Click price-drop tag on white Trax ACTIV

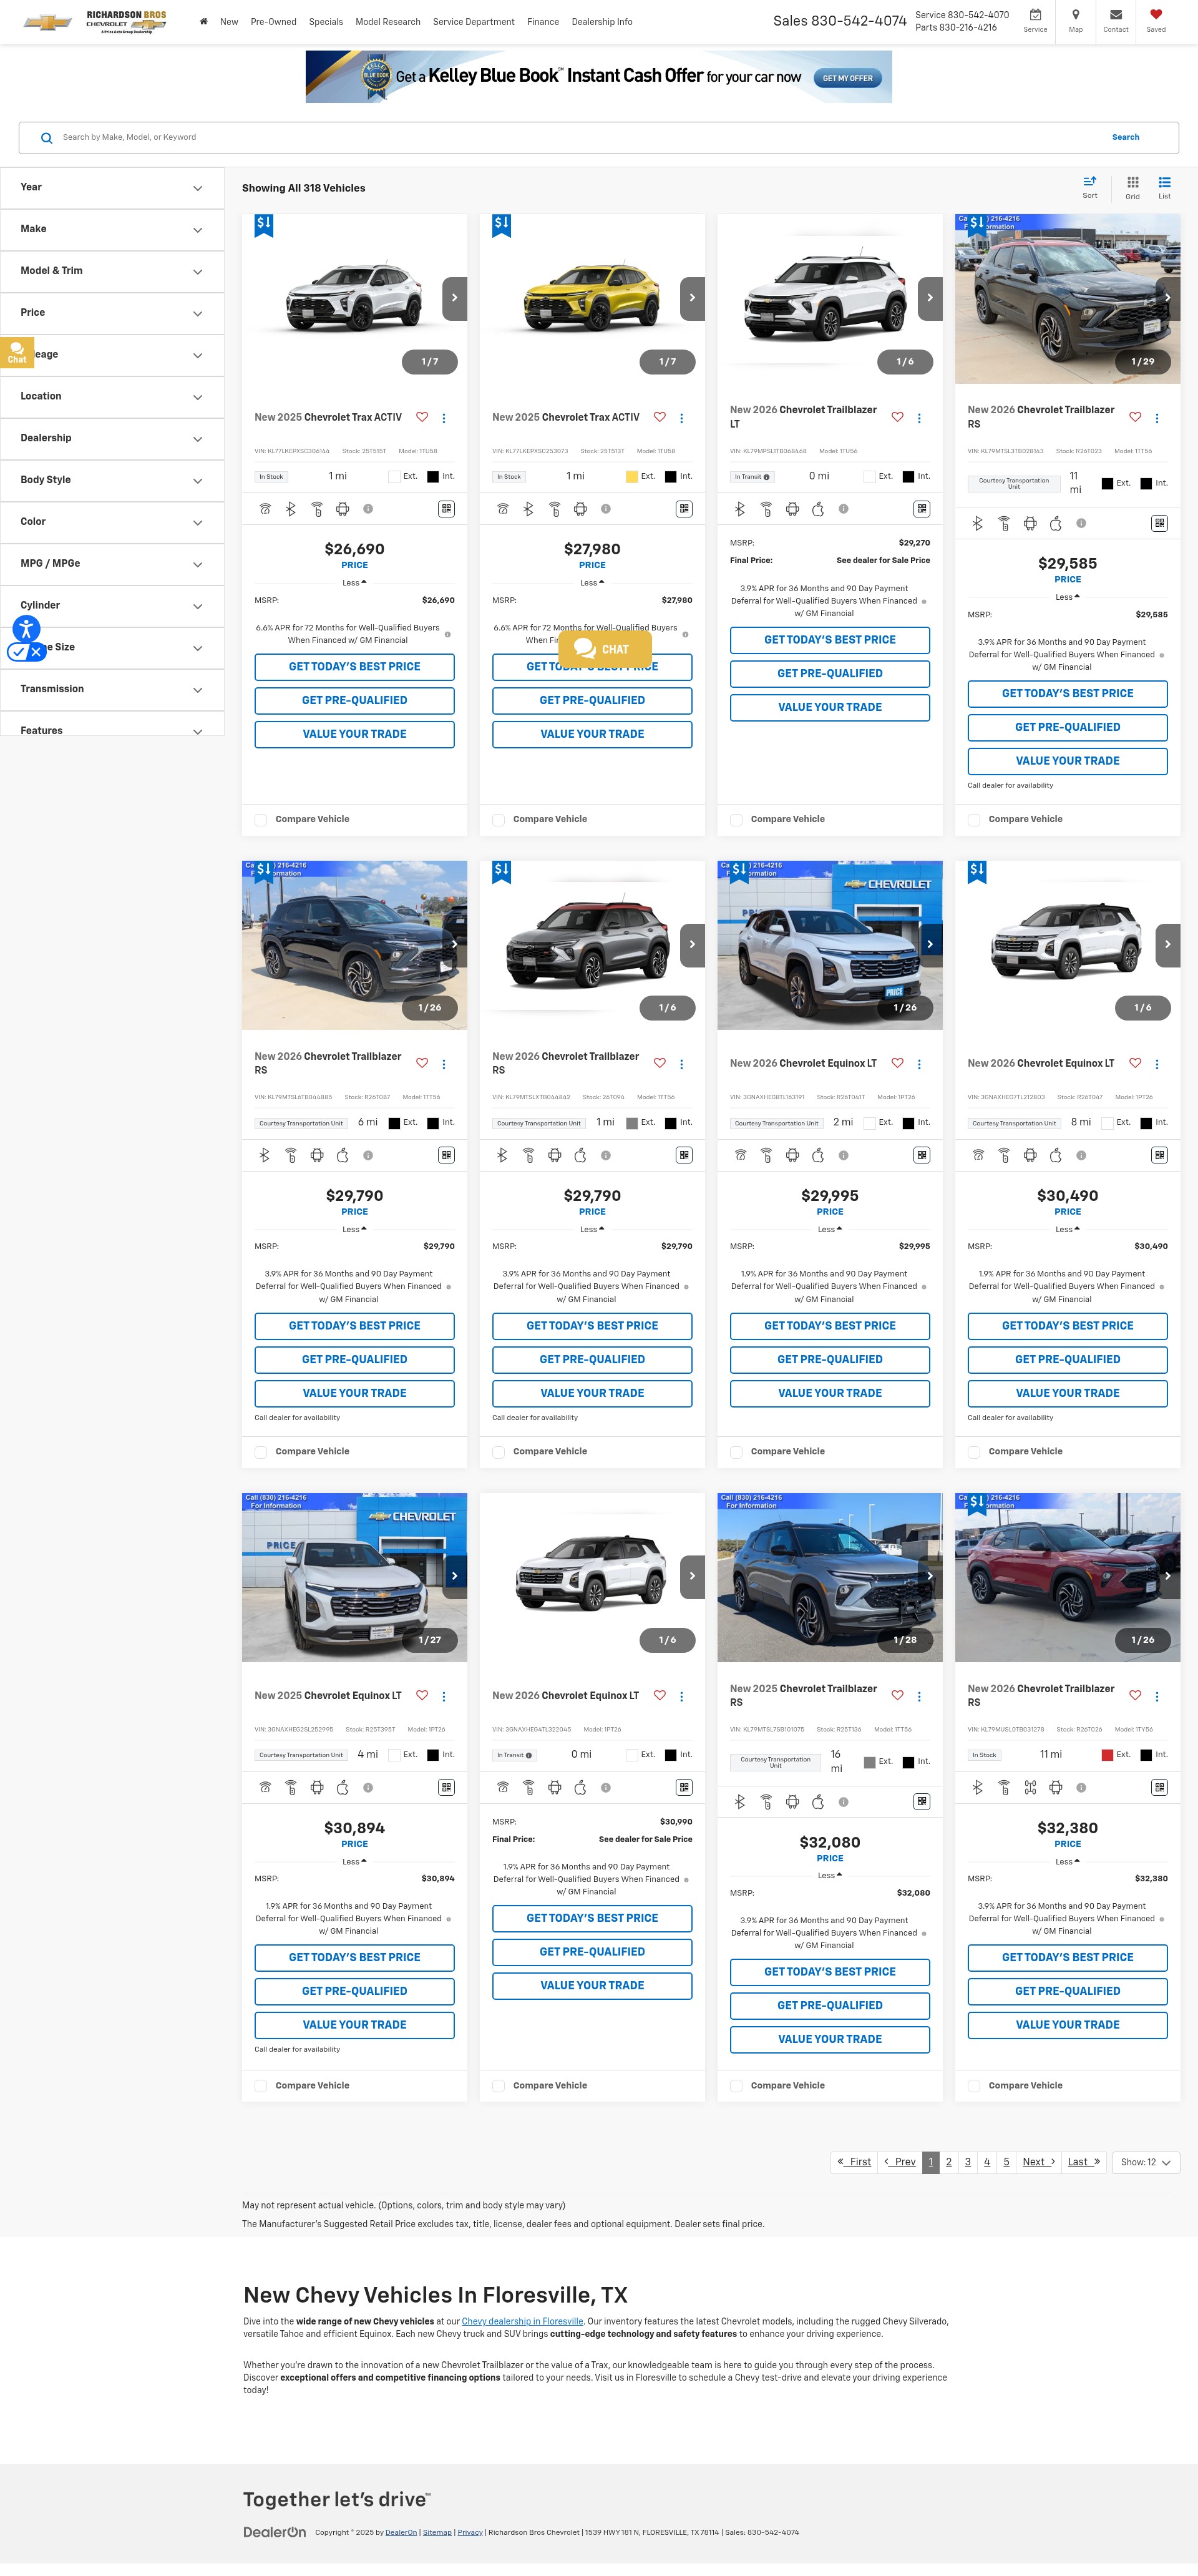264,225
